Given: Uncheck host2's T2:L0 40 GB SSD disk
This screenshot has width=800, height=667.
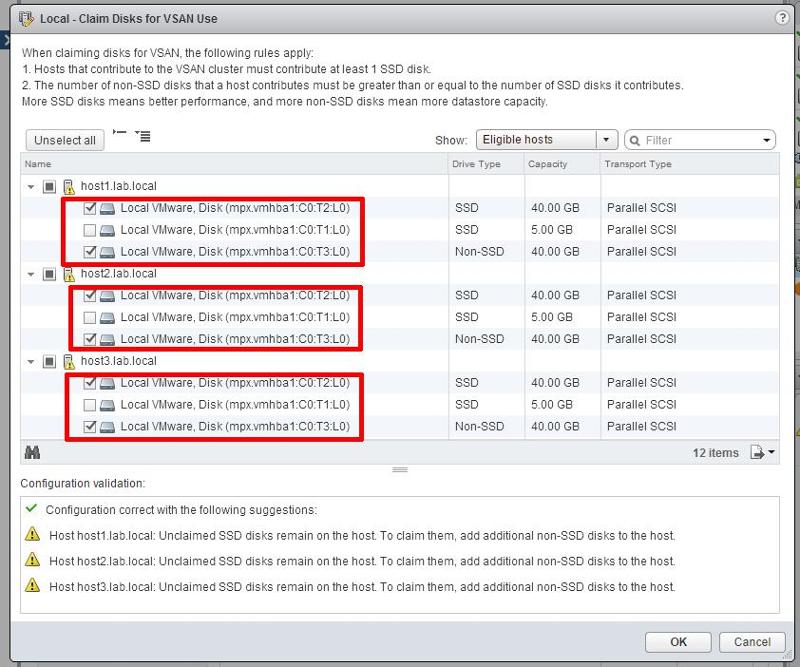Looking at the screenshot, I should pos(90,295).
